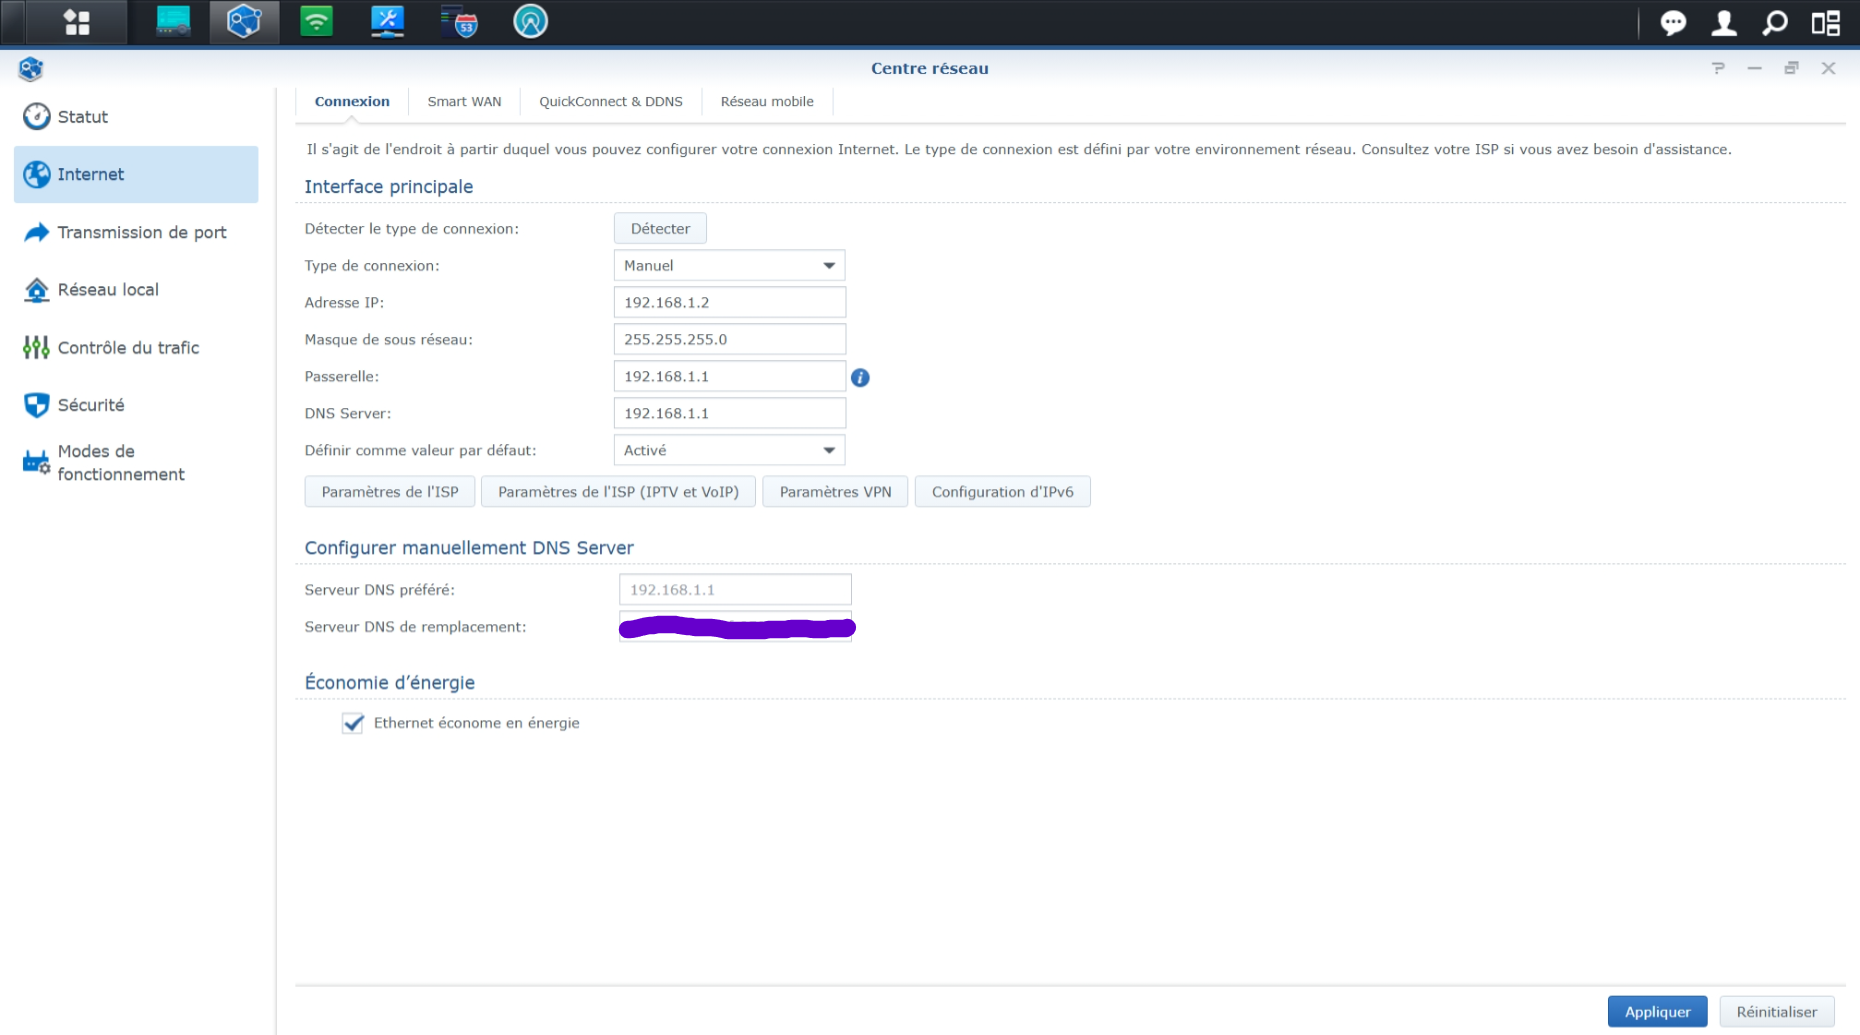Open the QuickConnect & DDNS tab
1860x1035 pixels.
(610, 101)
